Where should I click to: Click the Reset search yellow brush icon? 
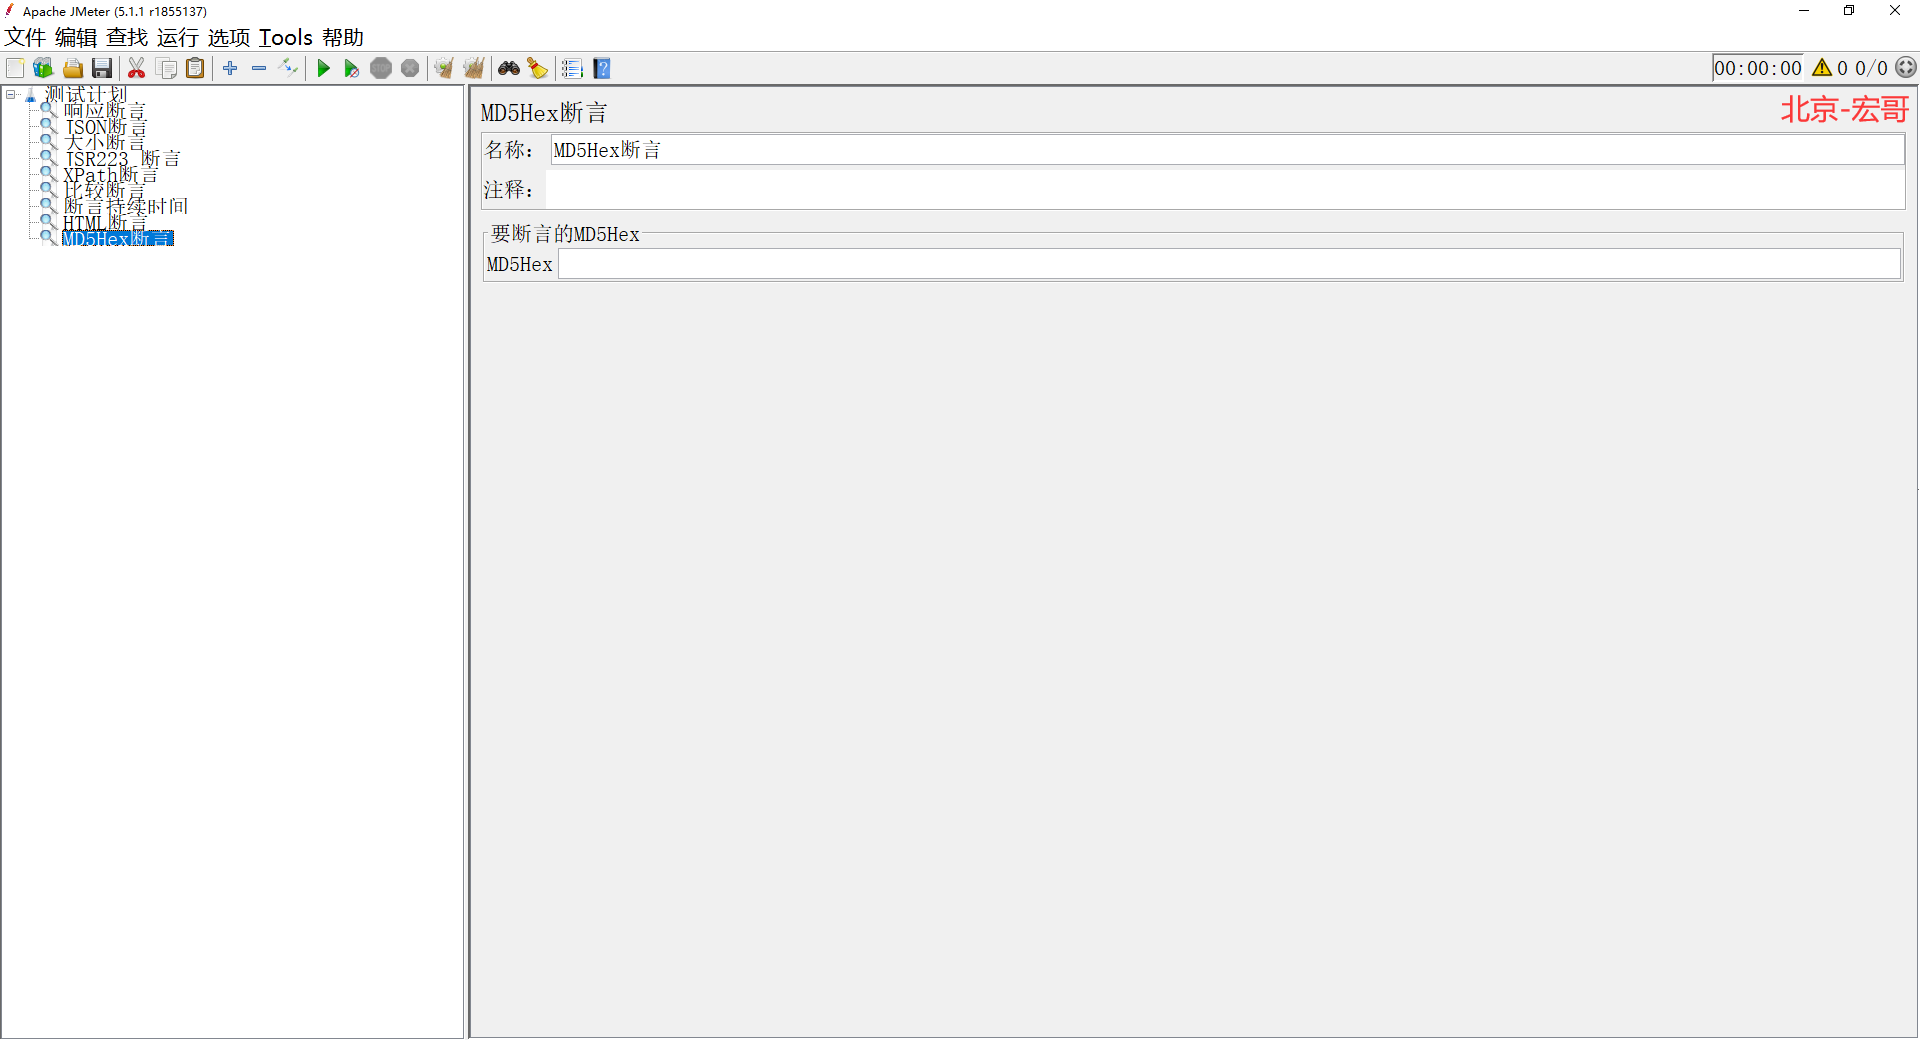(x=538, y=68)
